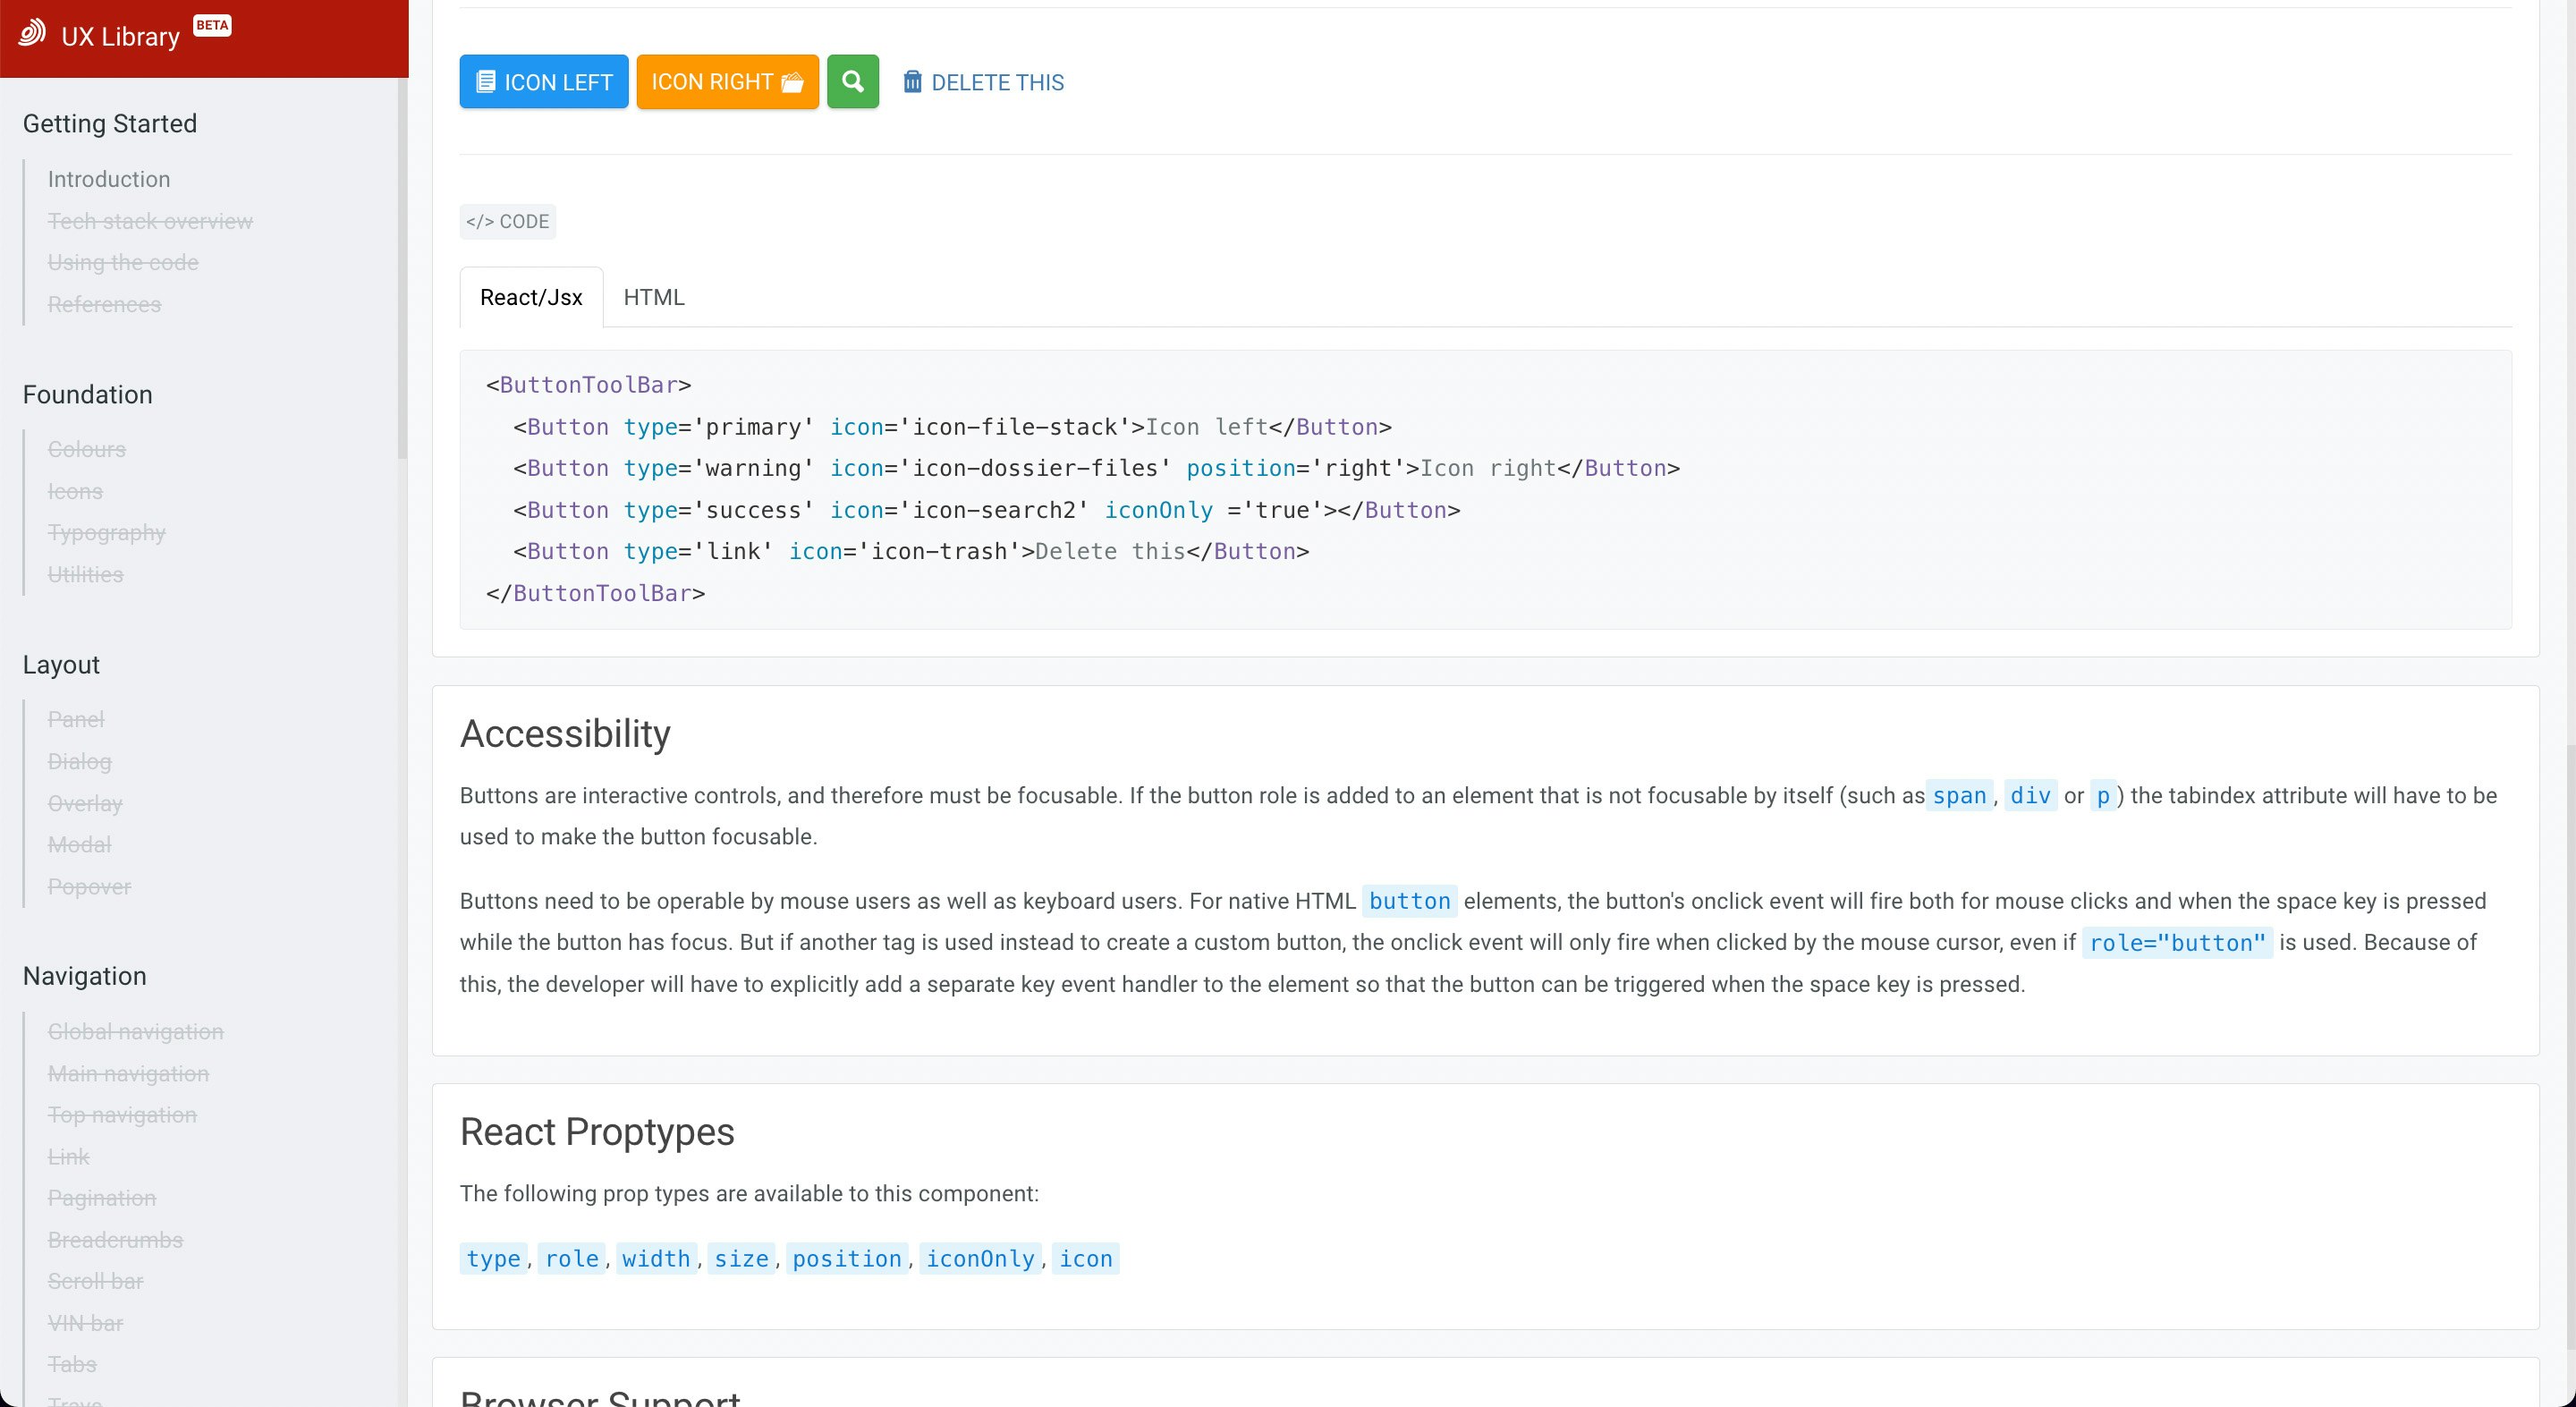Screen dimensions: 2576x1407
Task: Click the </> icon on the CODE button
Action: 481,221
